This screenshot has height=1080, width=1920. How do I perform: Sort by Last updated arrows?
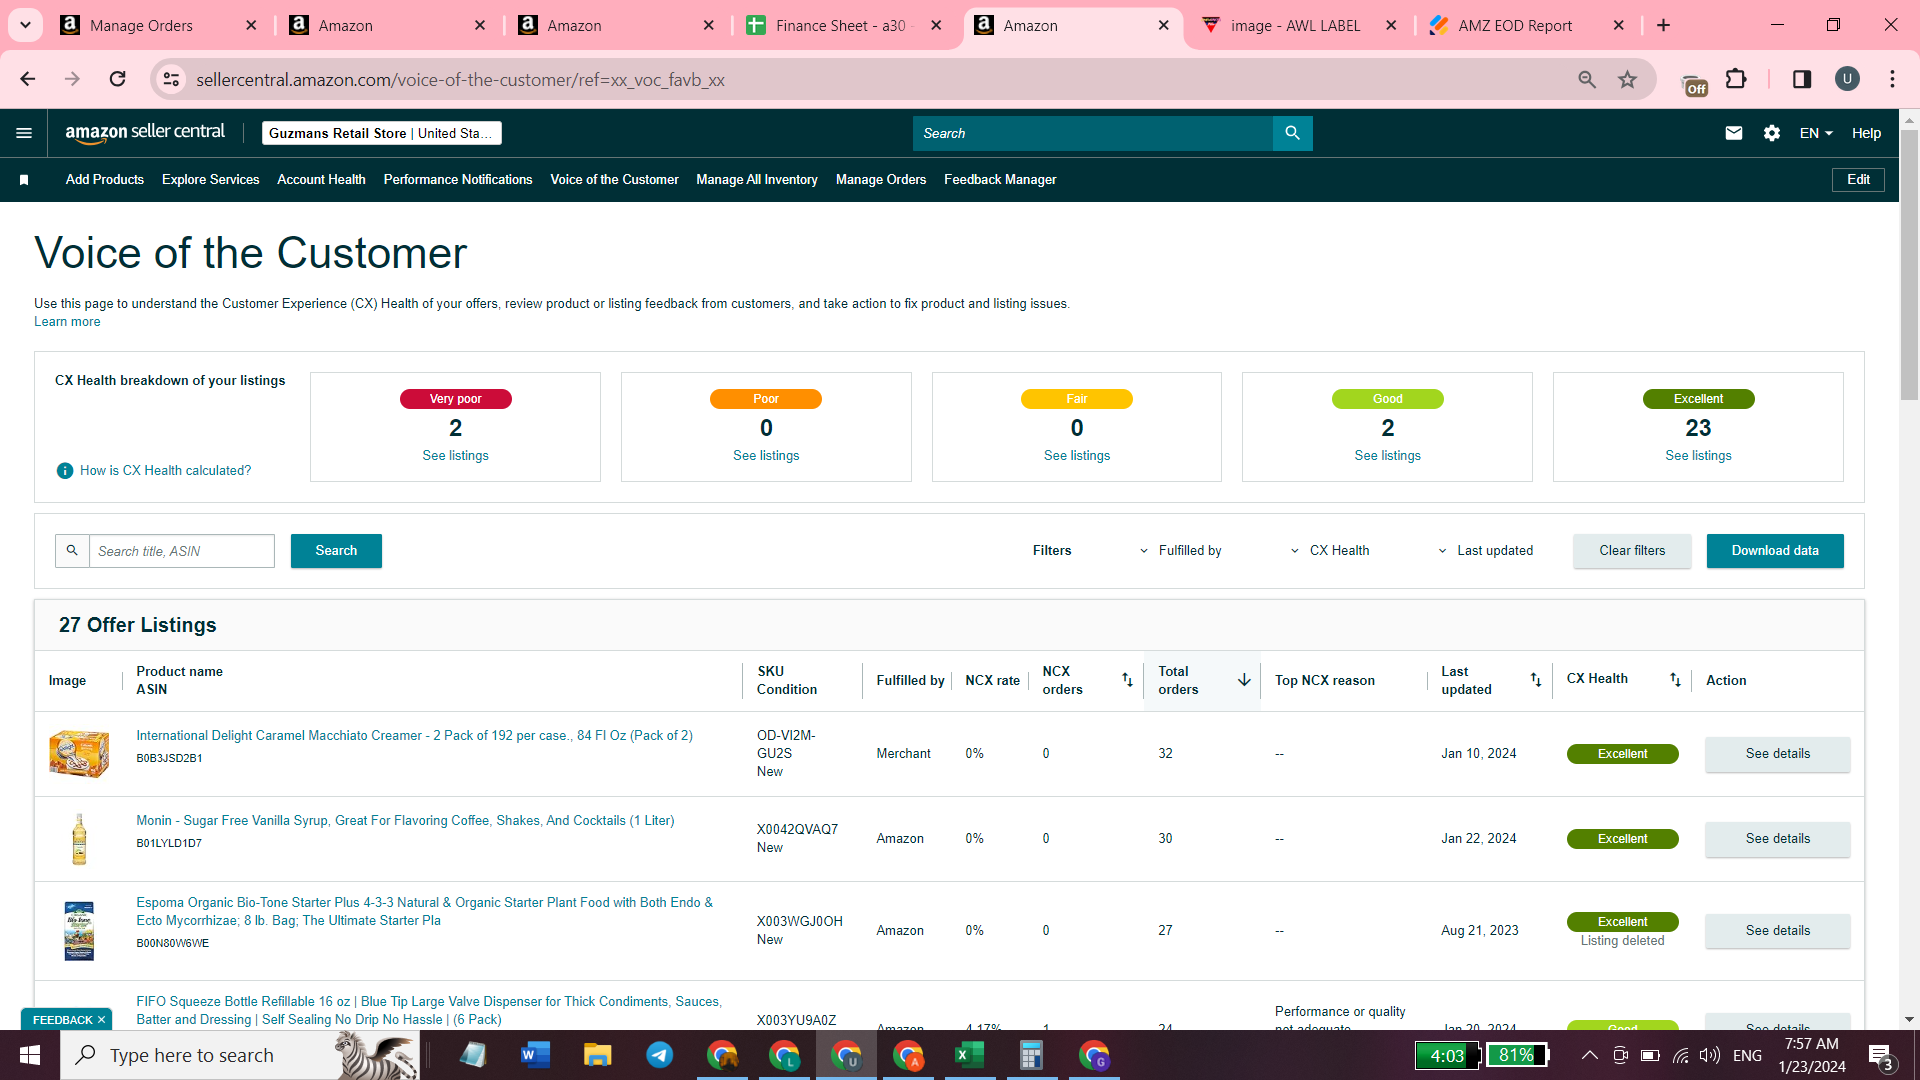click(1536, 680)
